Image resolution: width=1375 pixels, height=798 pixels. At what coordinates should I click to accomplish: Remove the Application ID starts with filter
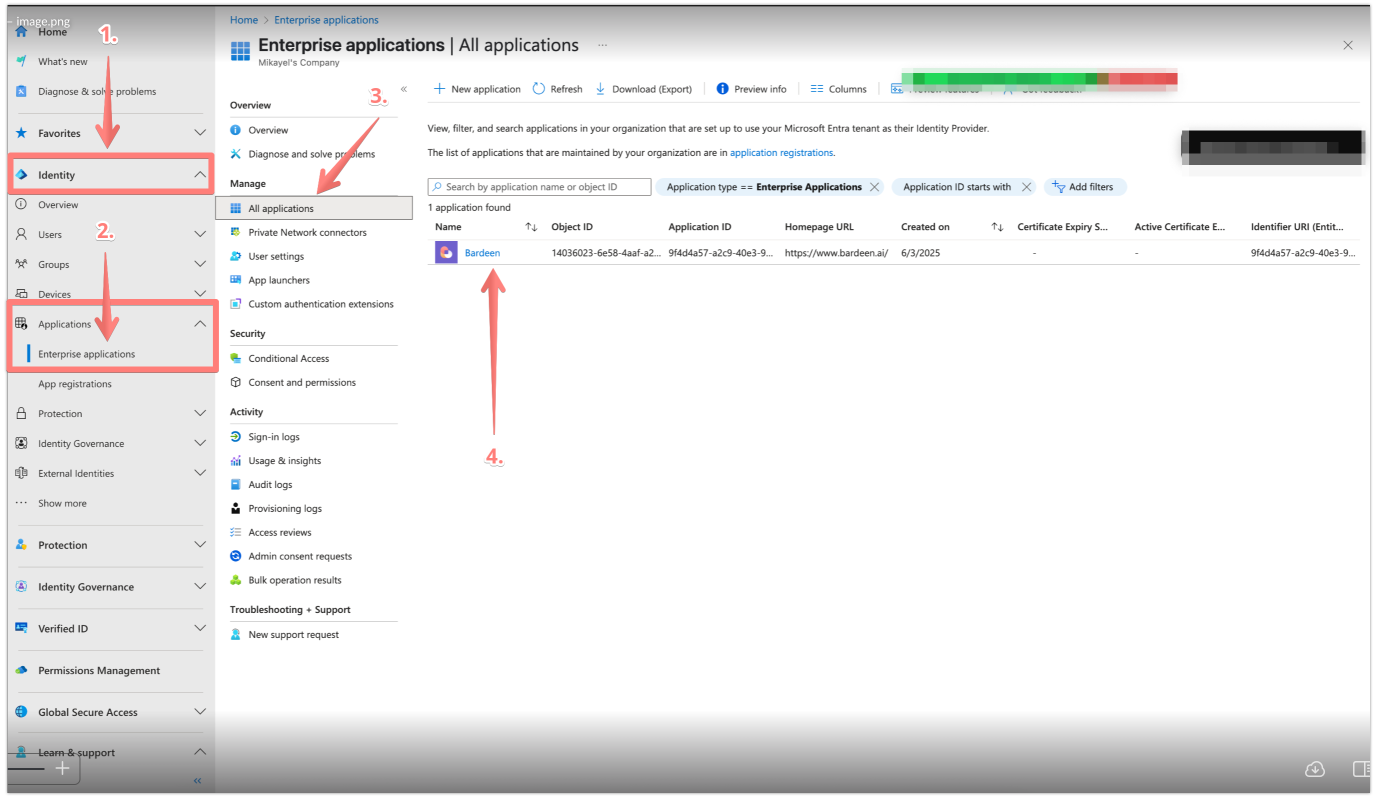[1026, 187]
